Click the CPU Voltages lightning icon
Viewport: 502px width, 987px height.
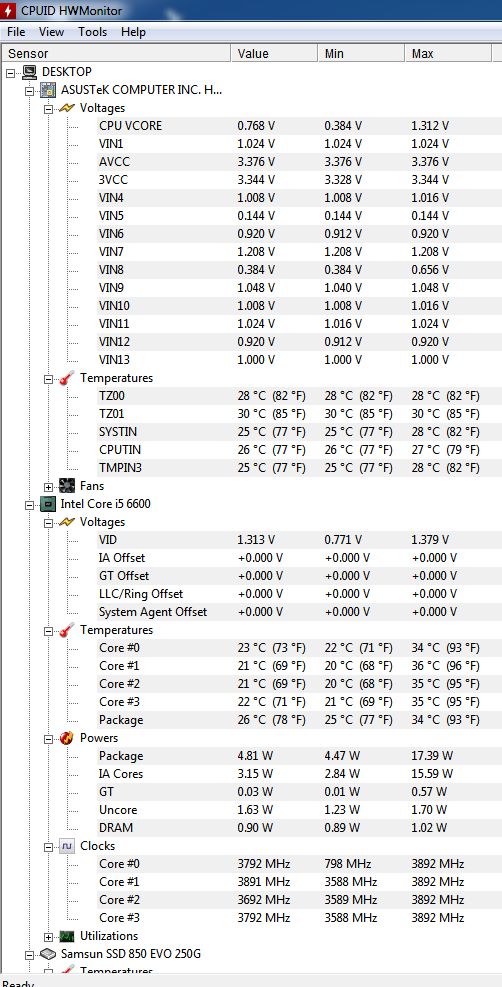[x=67, y=522]
